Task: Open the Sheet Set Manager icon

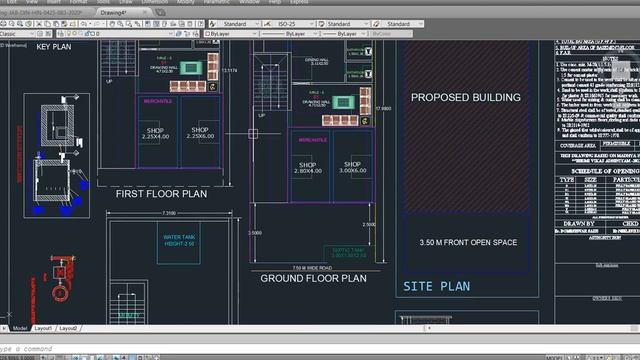Action: 173,24
